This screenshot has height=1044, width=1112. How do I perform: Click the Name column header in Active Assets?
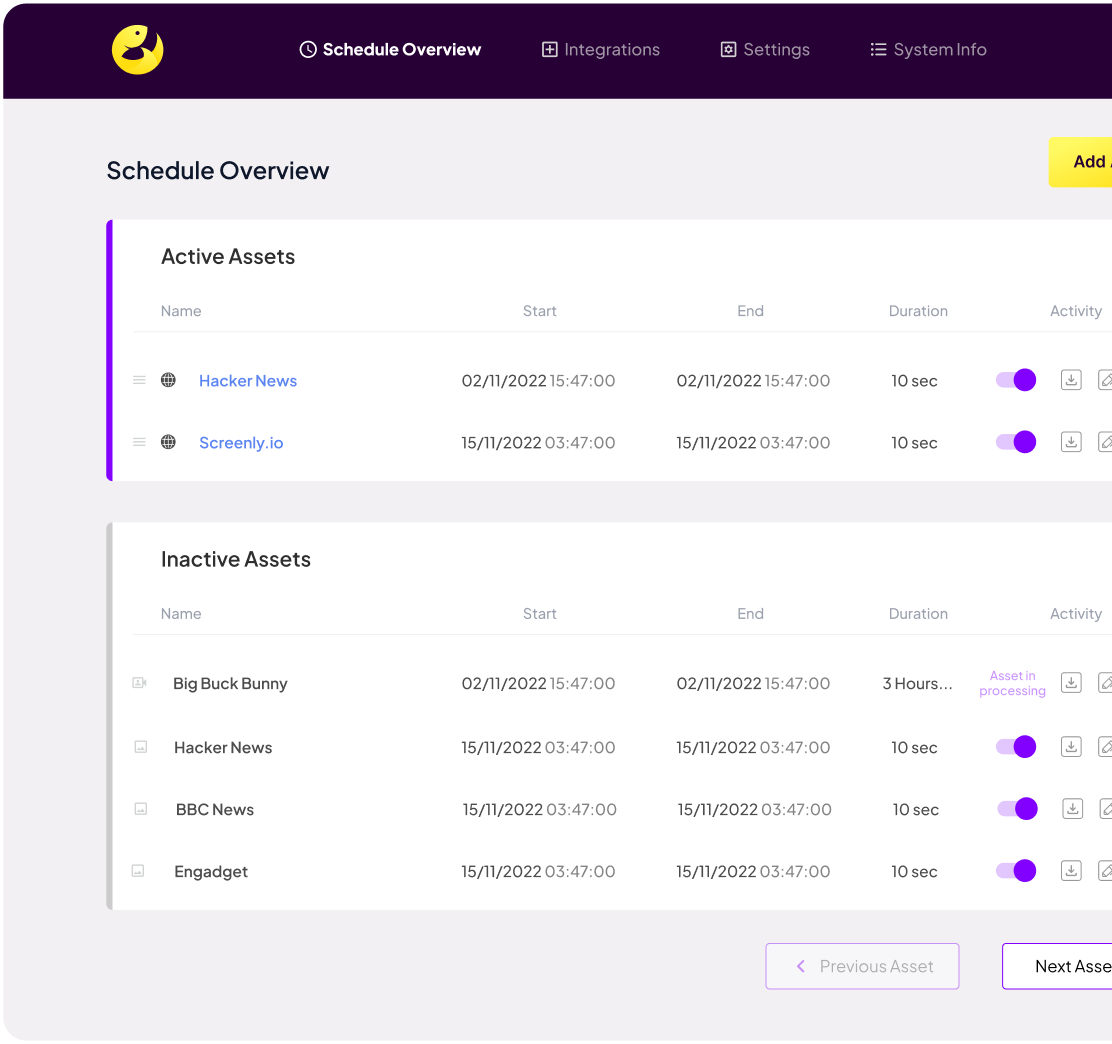pyautogui.click(x=181, y=311)
